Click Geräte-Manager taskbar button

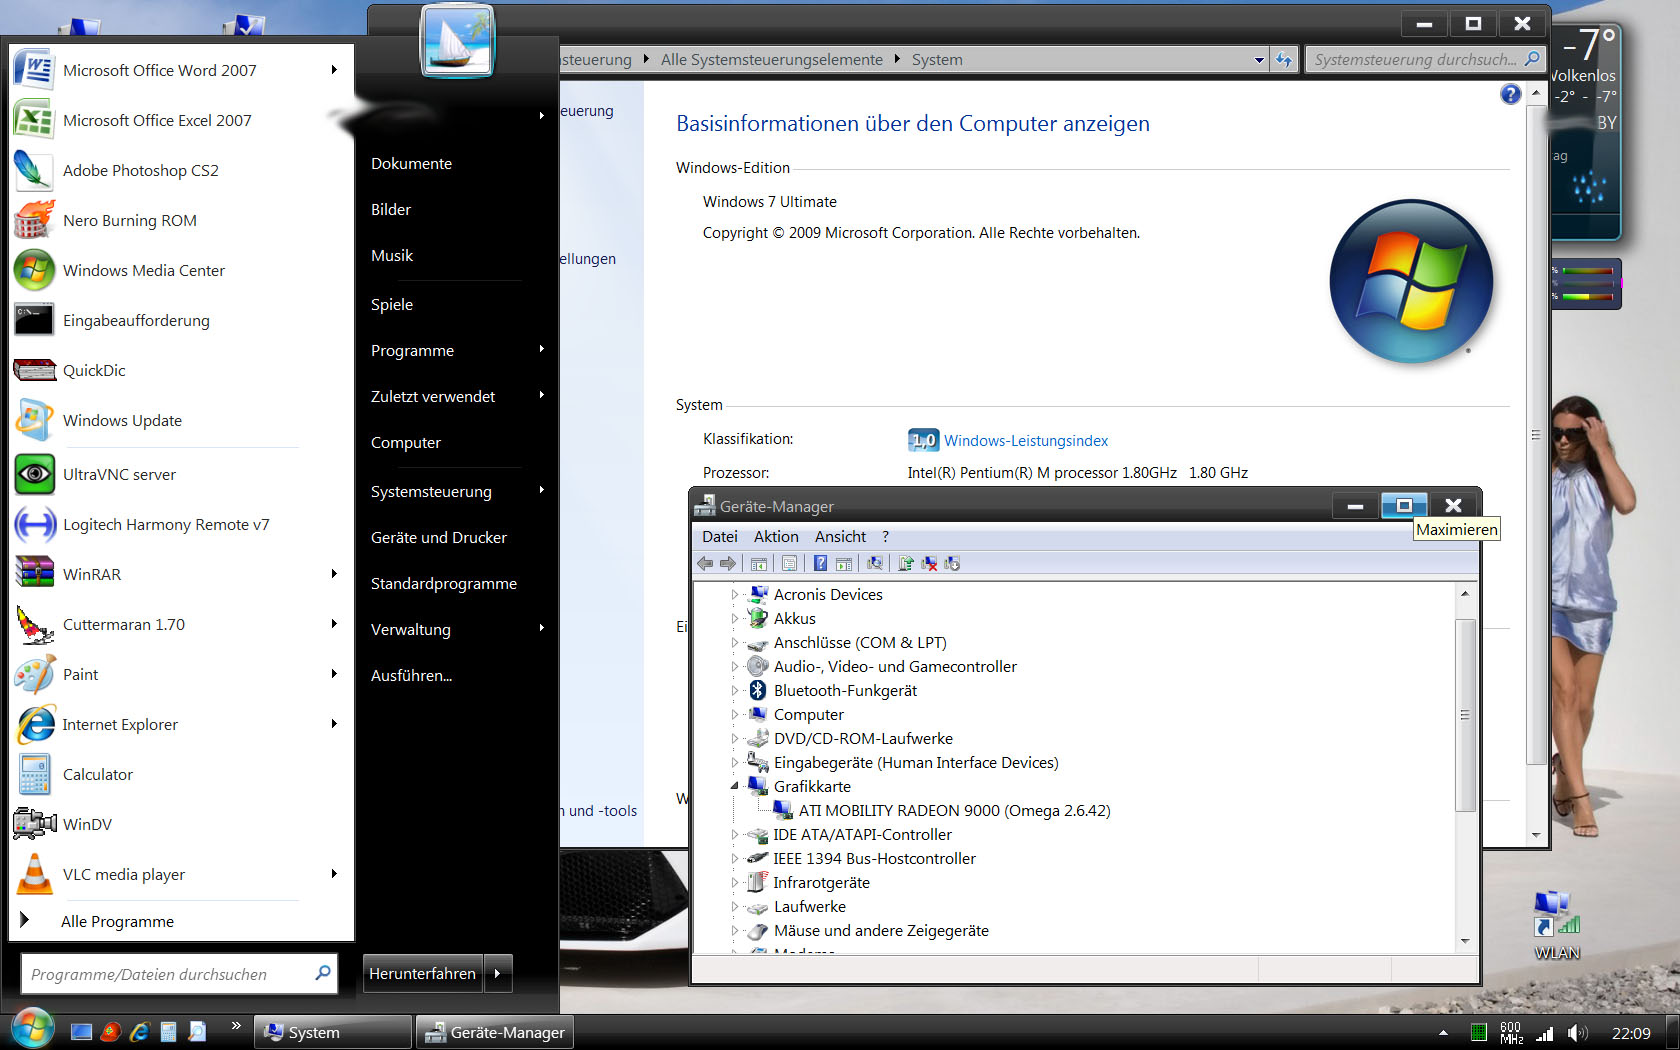click(x=495, y=1032)
